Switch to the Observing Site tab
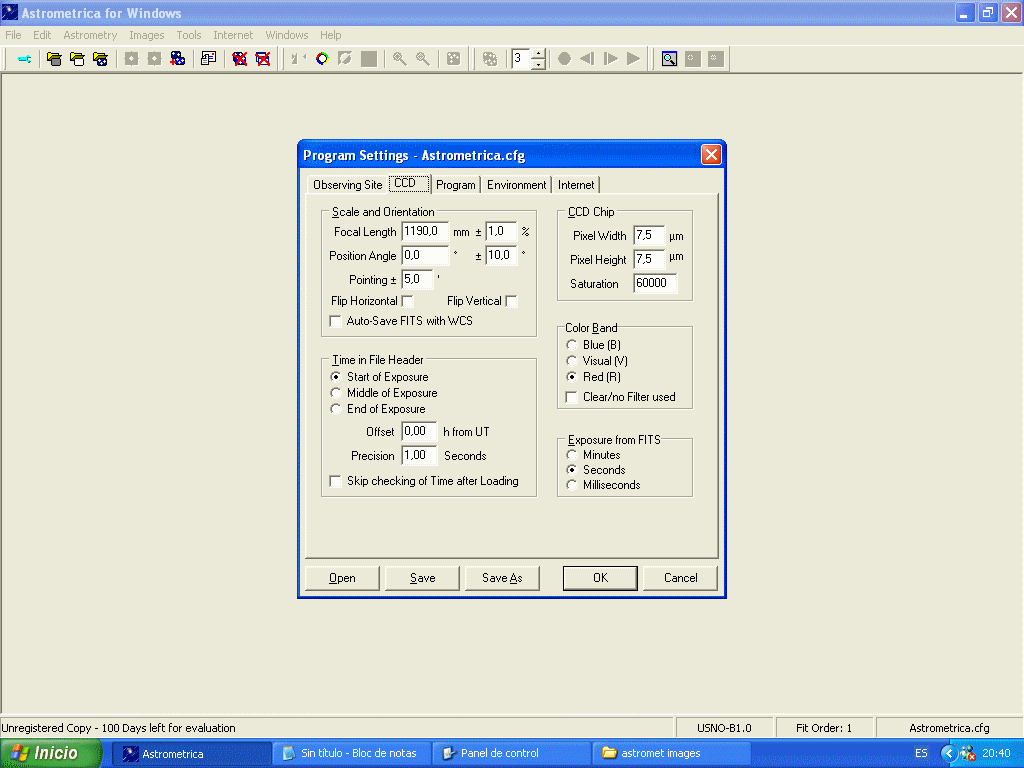This screenshot has height=768, width=1024. tap(347, 185)
